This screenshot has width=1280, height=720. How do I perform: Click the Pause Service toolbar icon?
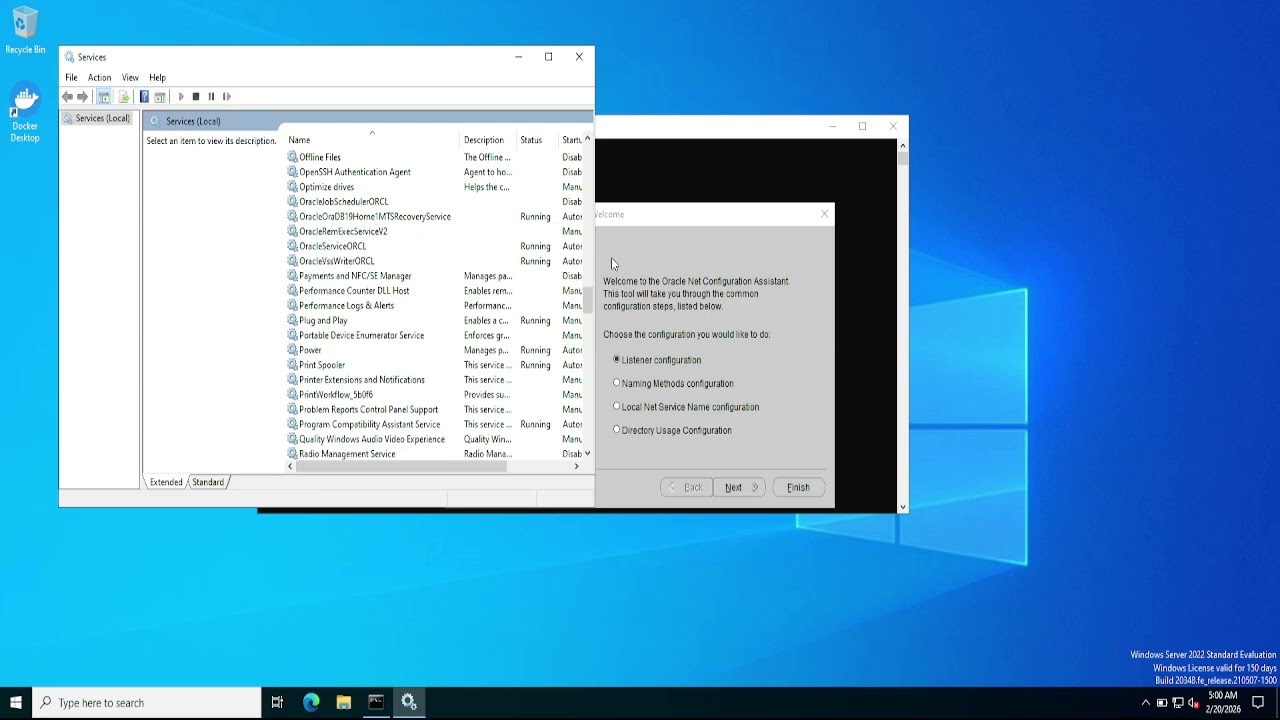[x=211, y=97]
